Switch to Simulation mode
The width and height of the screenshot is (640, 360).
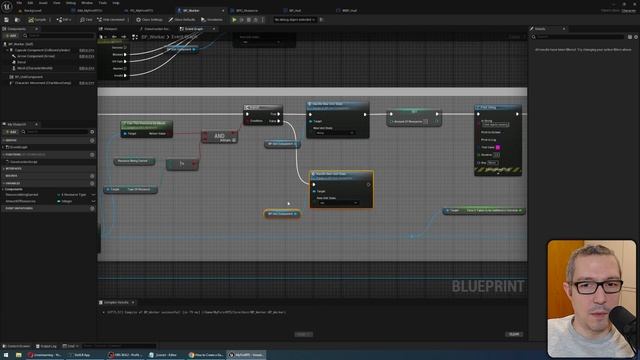tap(212, 20)
